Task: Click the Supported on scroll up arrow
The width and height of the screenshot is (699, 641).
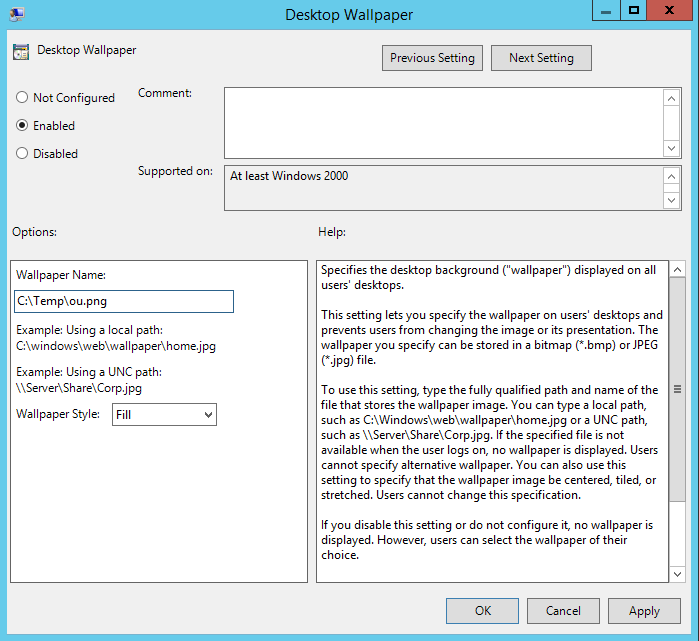Action: (671, 177)
